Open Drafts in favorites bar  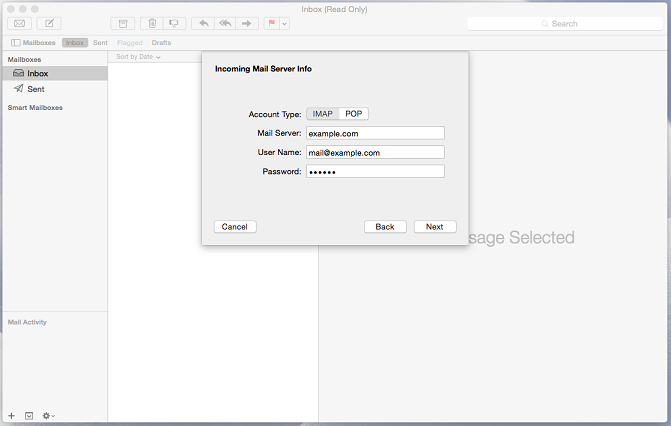point(161,43)
